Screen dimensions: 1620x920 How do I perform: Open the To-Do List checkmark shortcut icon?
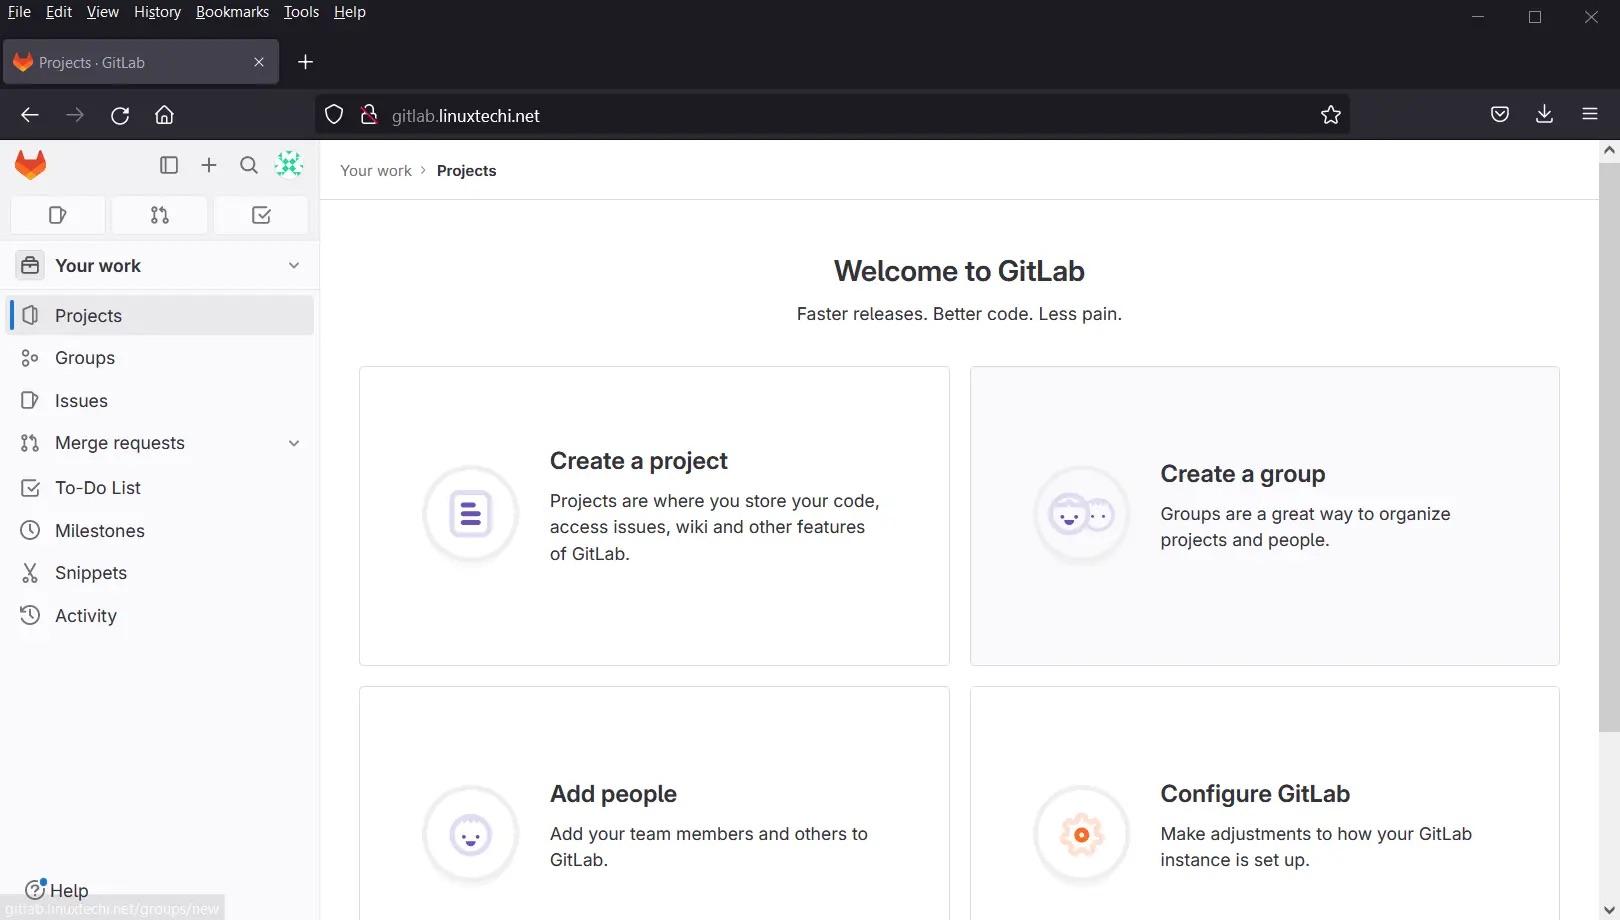[260, 214]
